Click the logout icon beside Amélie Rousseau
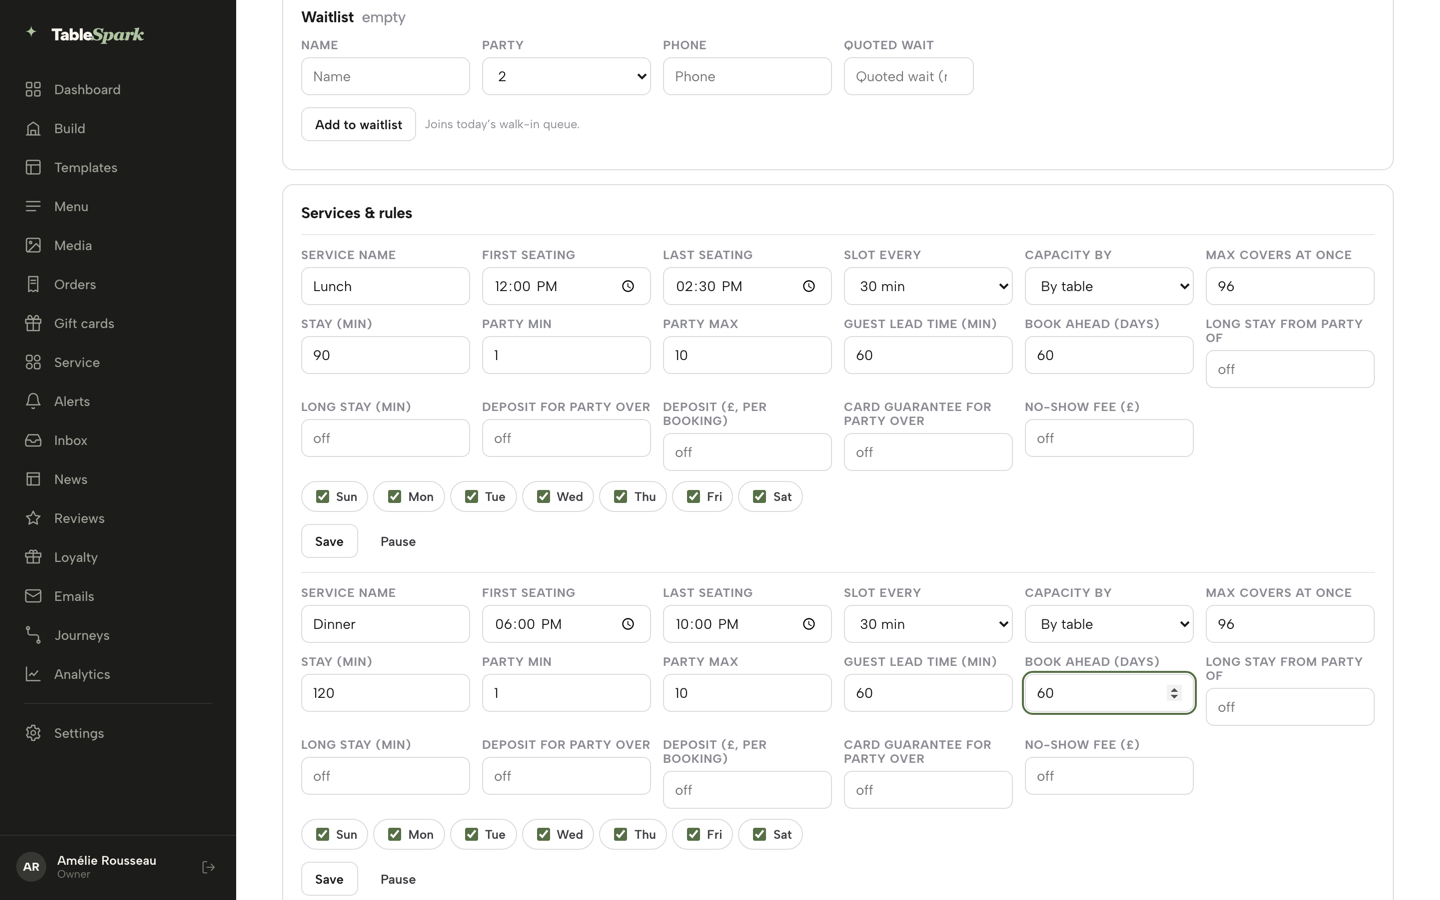The image size is (1440, 900). (208, 867)
